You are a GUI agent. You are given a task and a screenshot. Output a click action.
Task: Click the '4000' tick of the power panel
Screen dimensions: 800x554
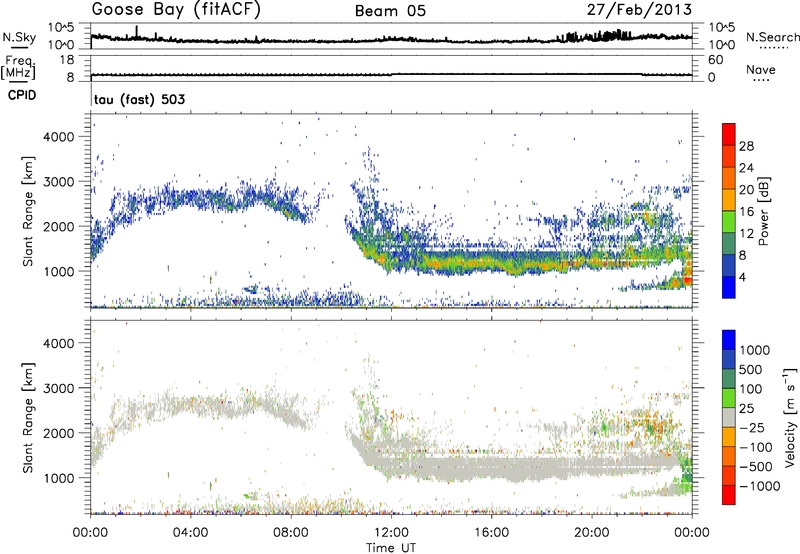point(58,137)
